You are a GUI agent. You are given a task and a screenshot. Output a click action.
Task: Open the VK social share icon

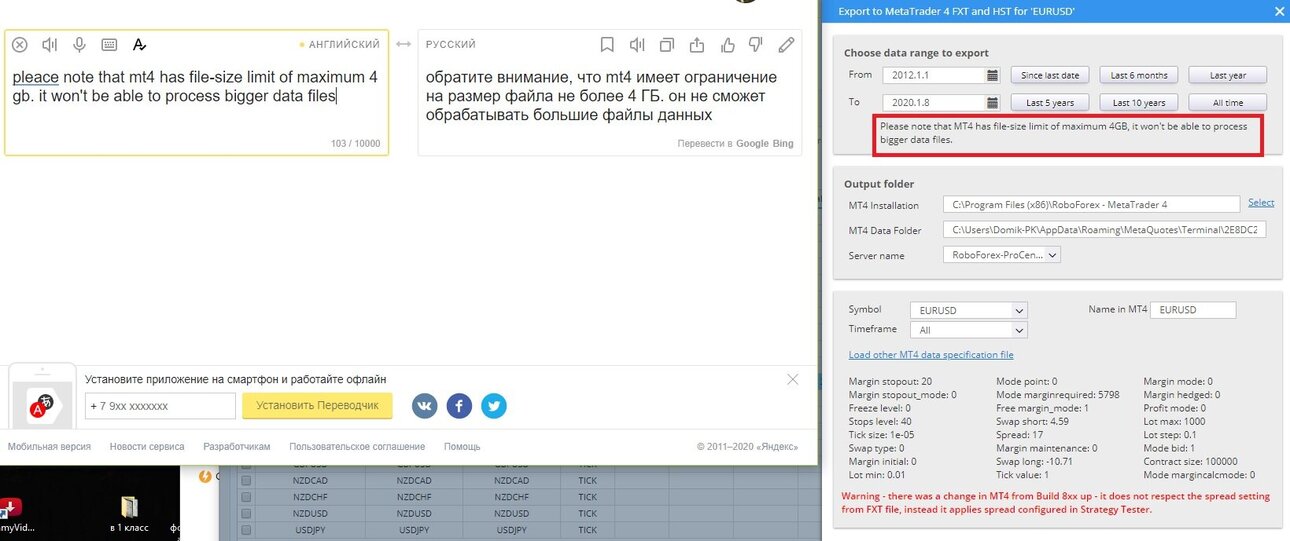pos(425,406)
